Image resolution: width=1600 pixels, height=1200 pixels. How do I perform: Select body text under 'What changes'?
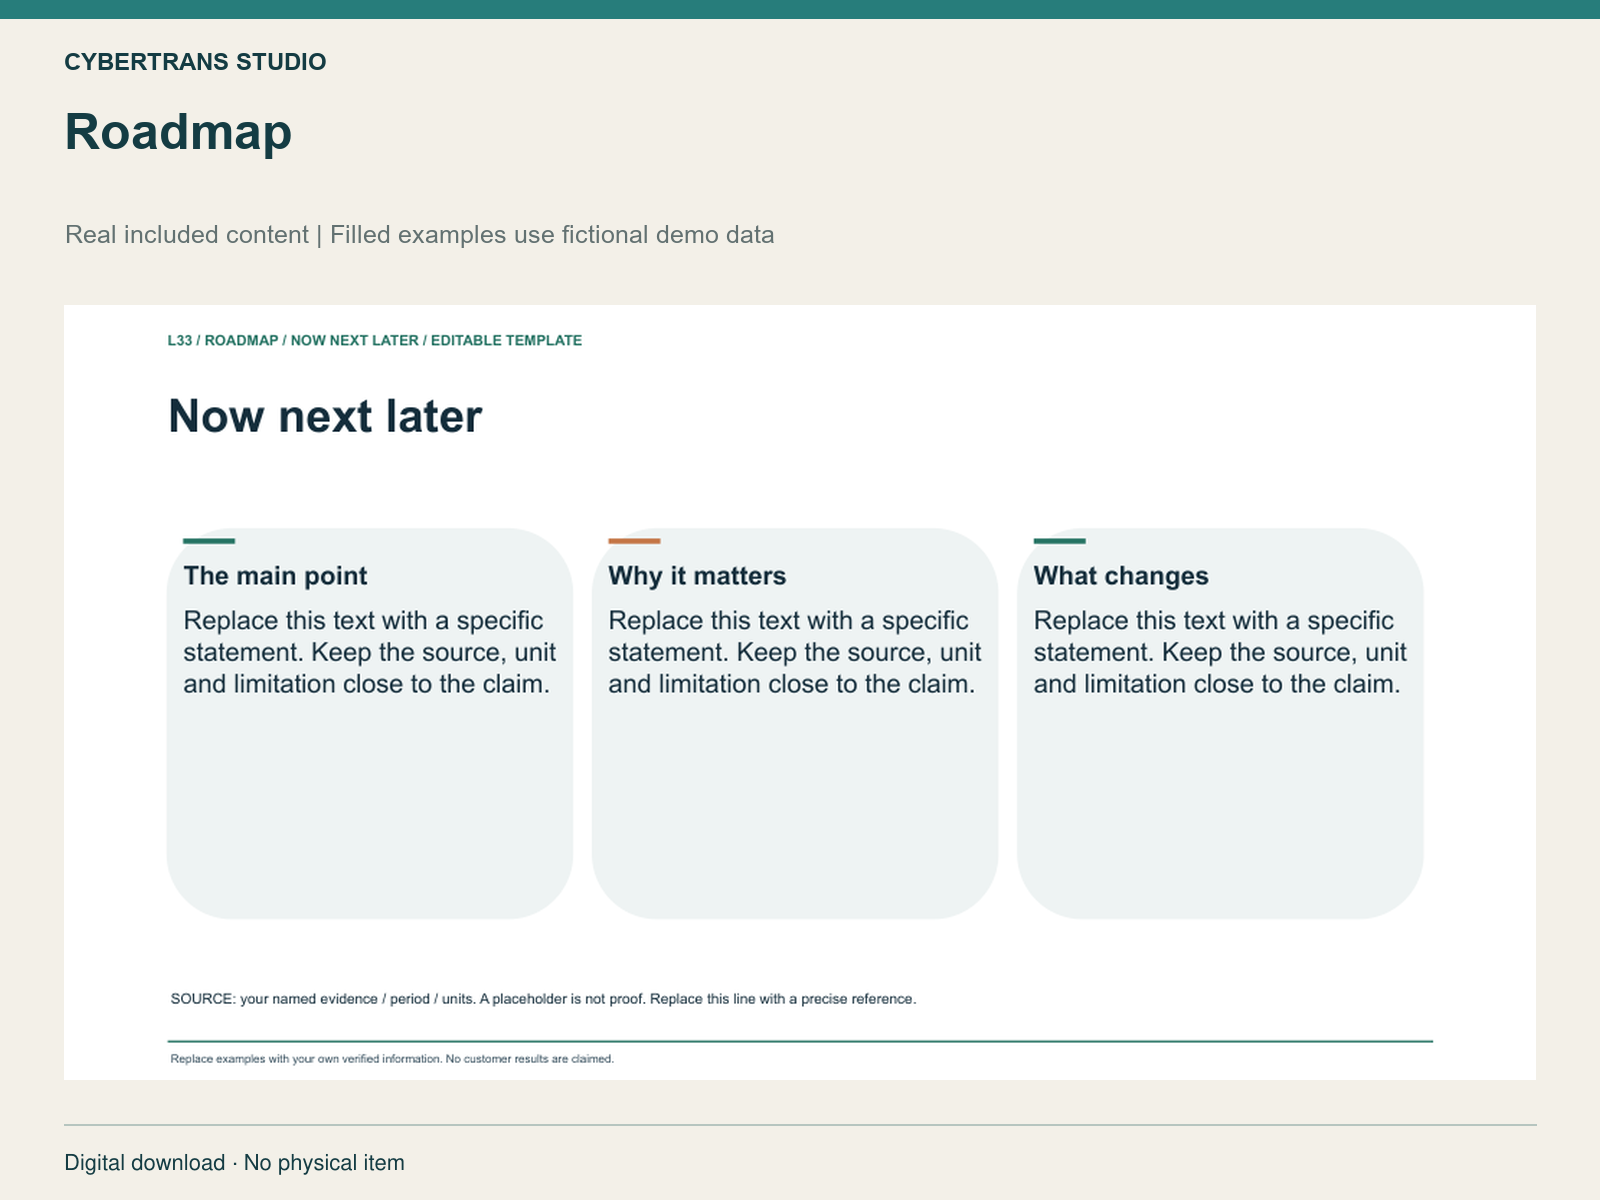pyautogui.click(x=1220, y=652)
